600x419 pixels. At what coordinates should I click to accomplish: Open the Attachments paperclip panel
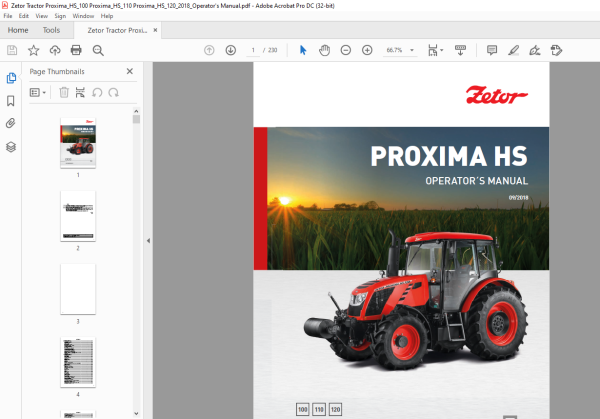[11, 123]
